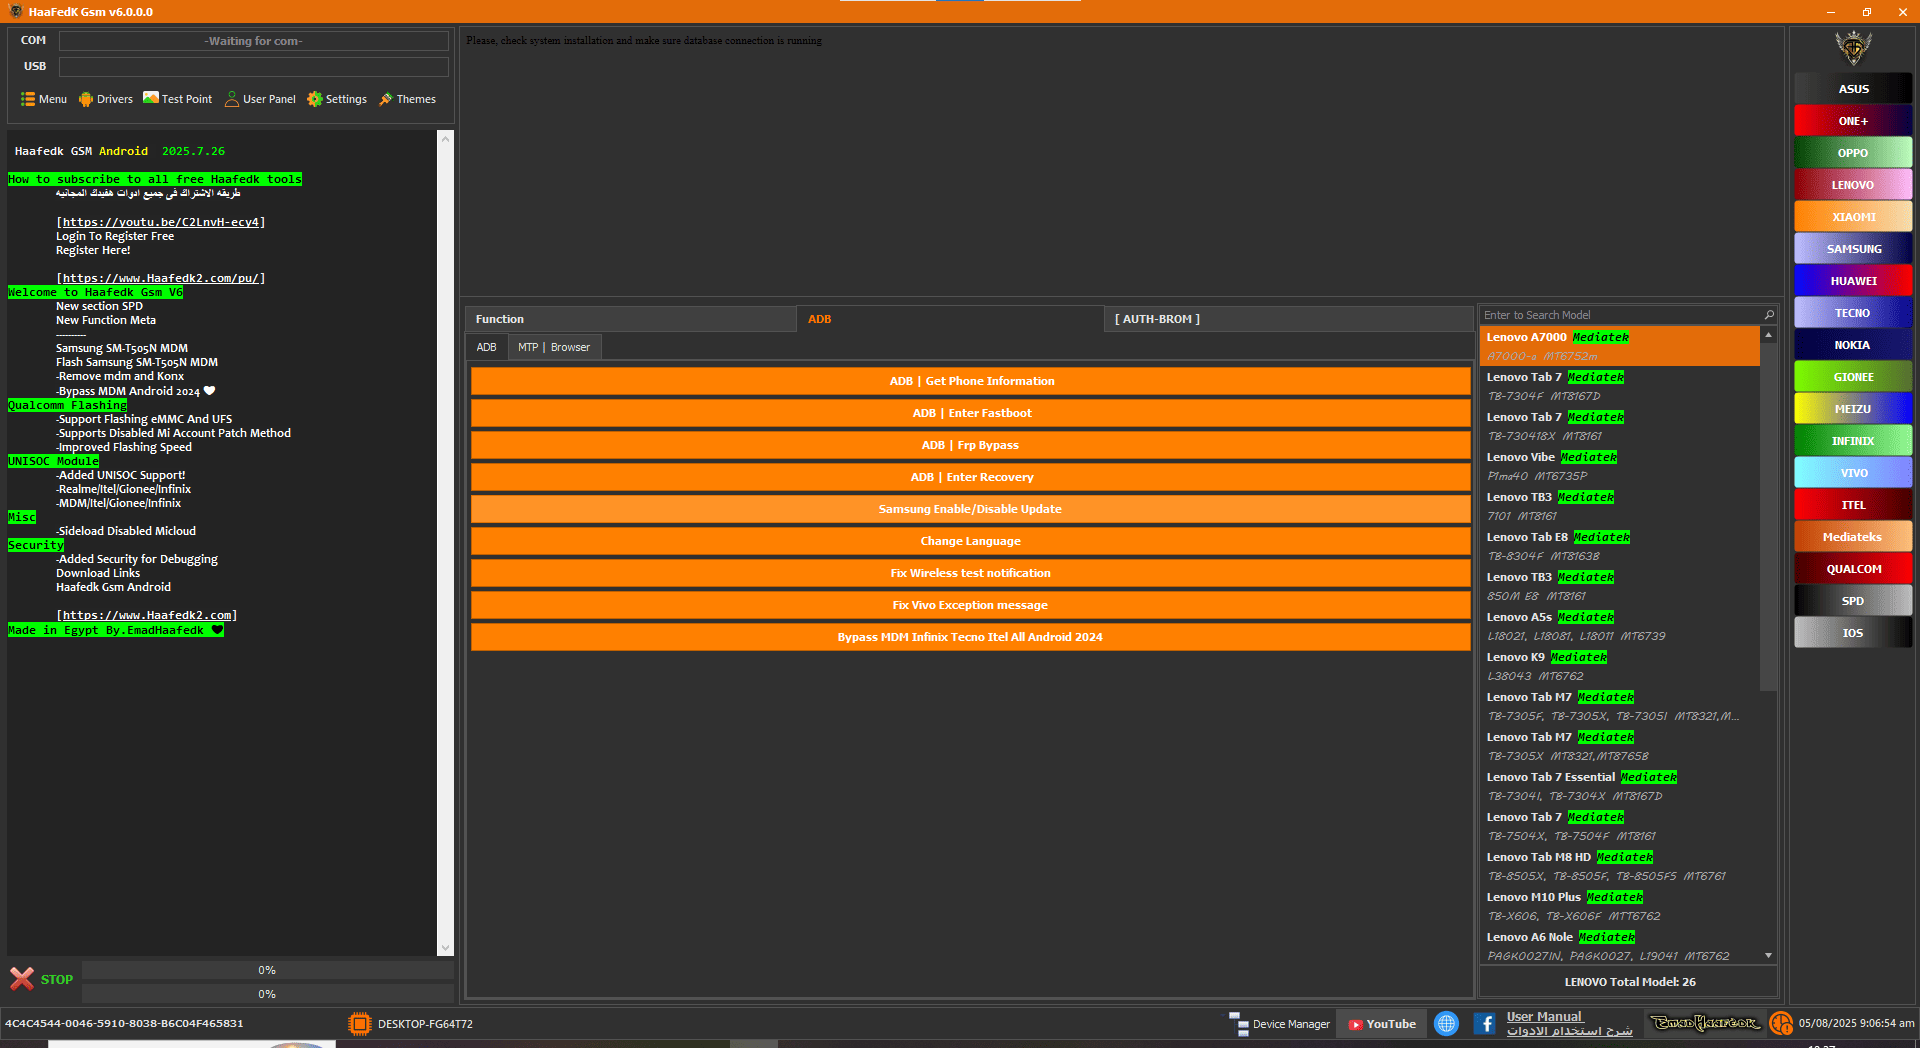This screenshot has width=1920, height=1048.
Task: Run ADB | Frp Bypass
Action: [x=970, y=445]
